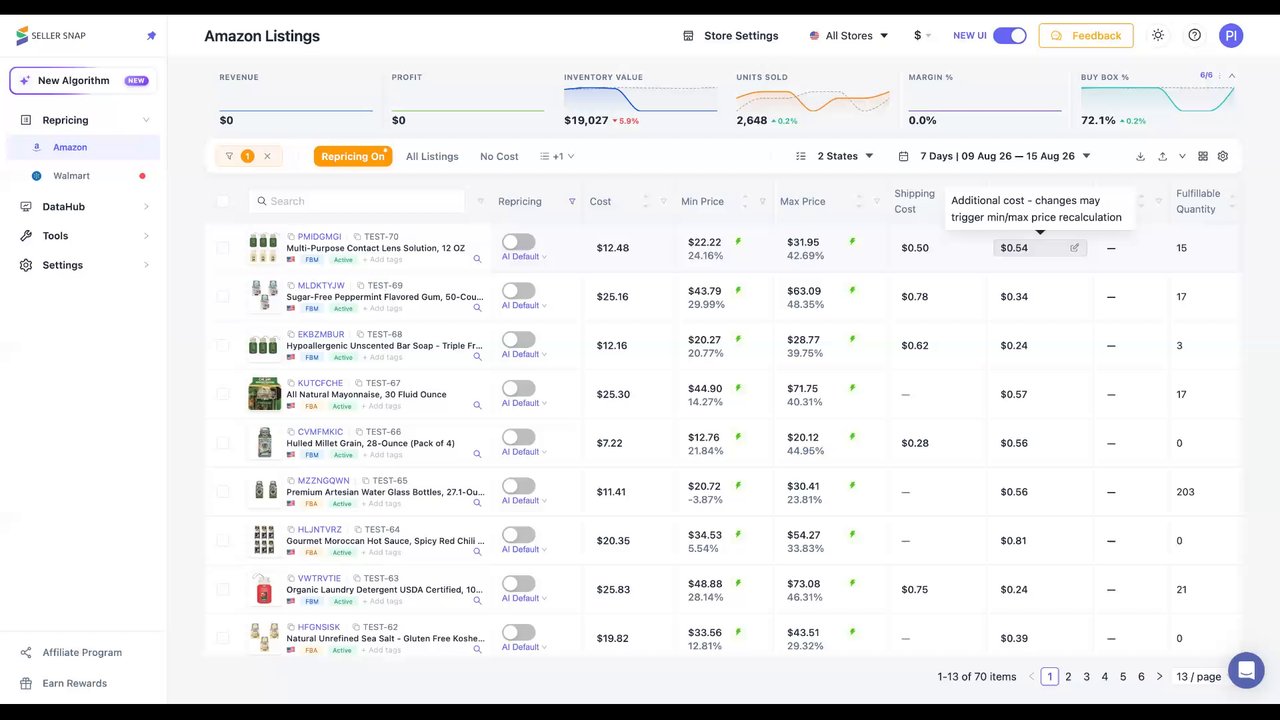Add tags to All Natural Mayonnaise
This screenshot has height=720, width=1280.
[x=382, y=406]
